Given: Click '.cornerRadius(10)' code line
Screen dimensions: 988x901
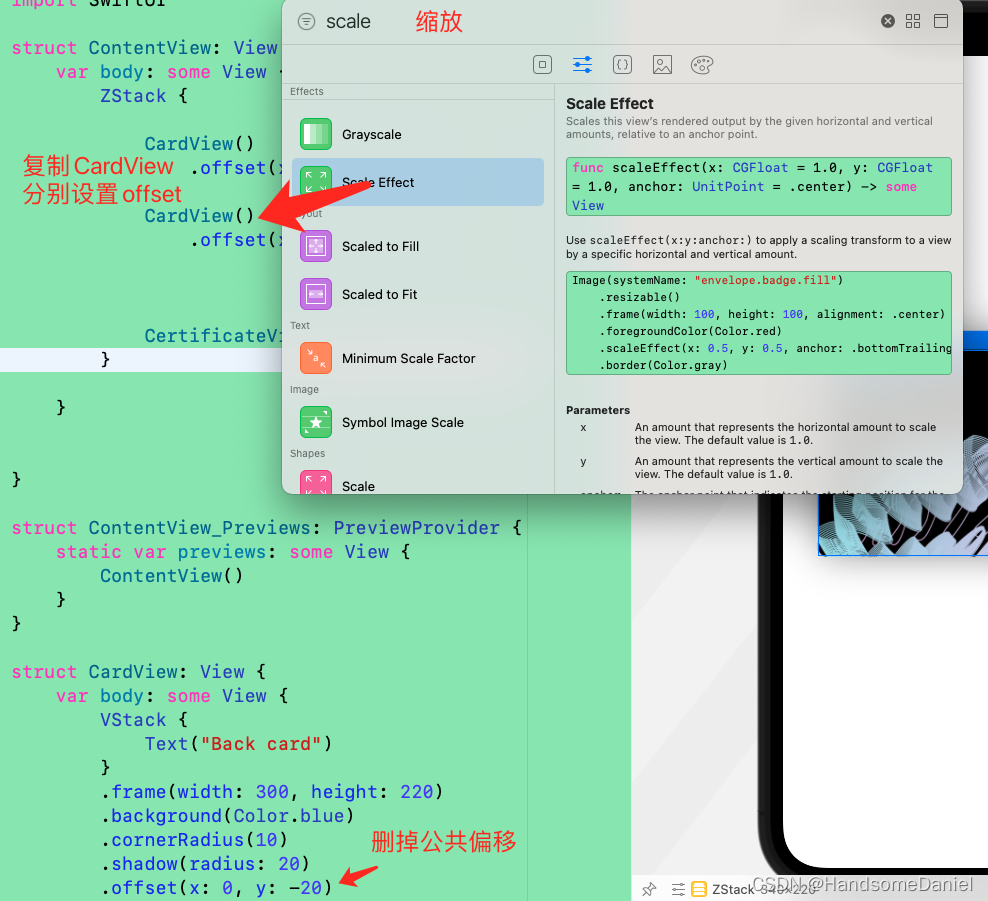Looking at the screenshot, I should 194,839.
